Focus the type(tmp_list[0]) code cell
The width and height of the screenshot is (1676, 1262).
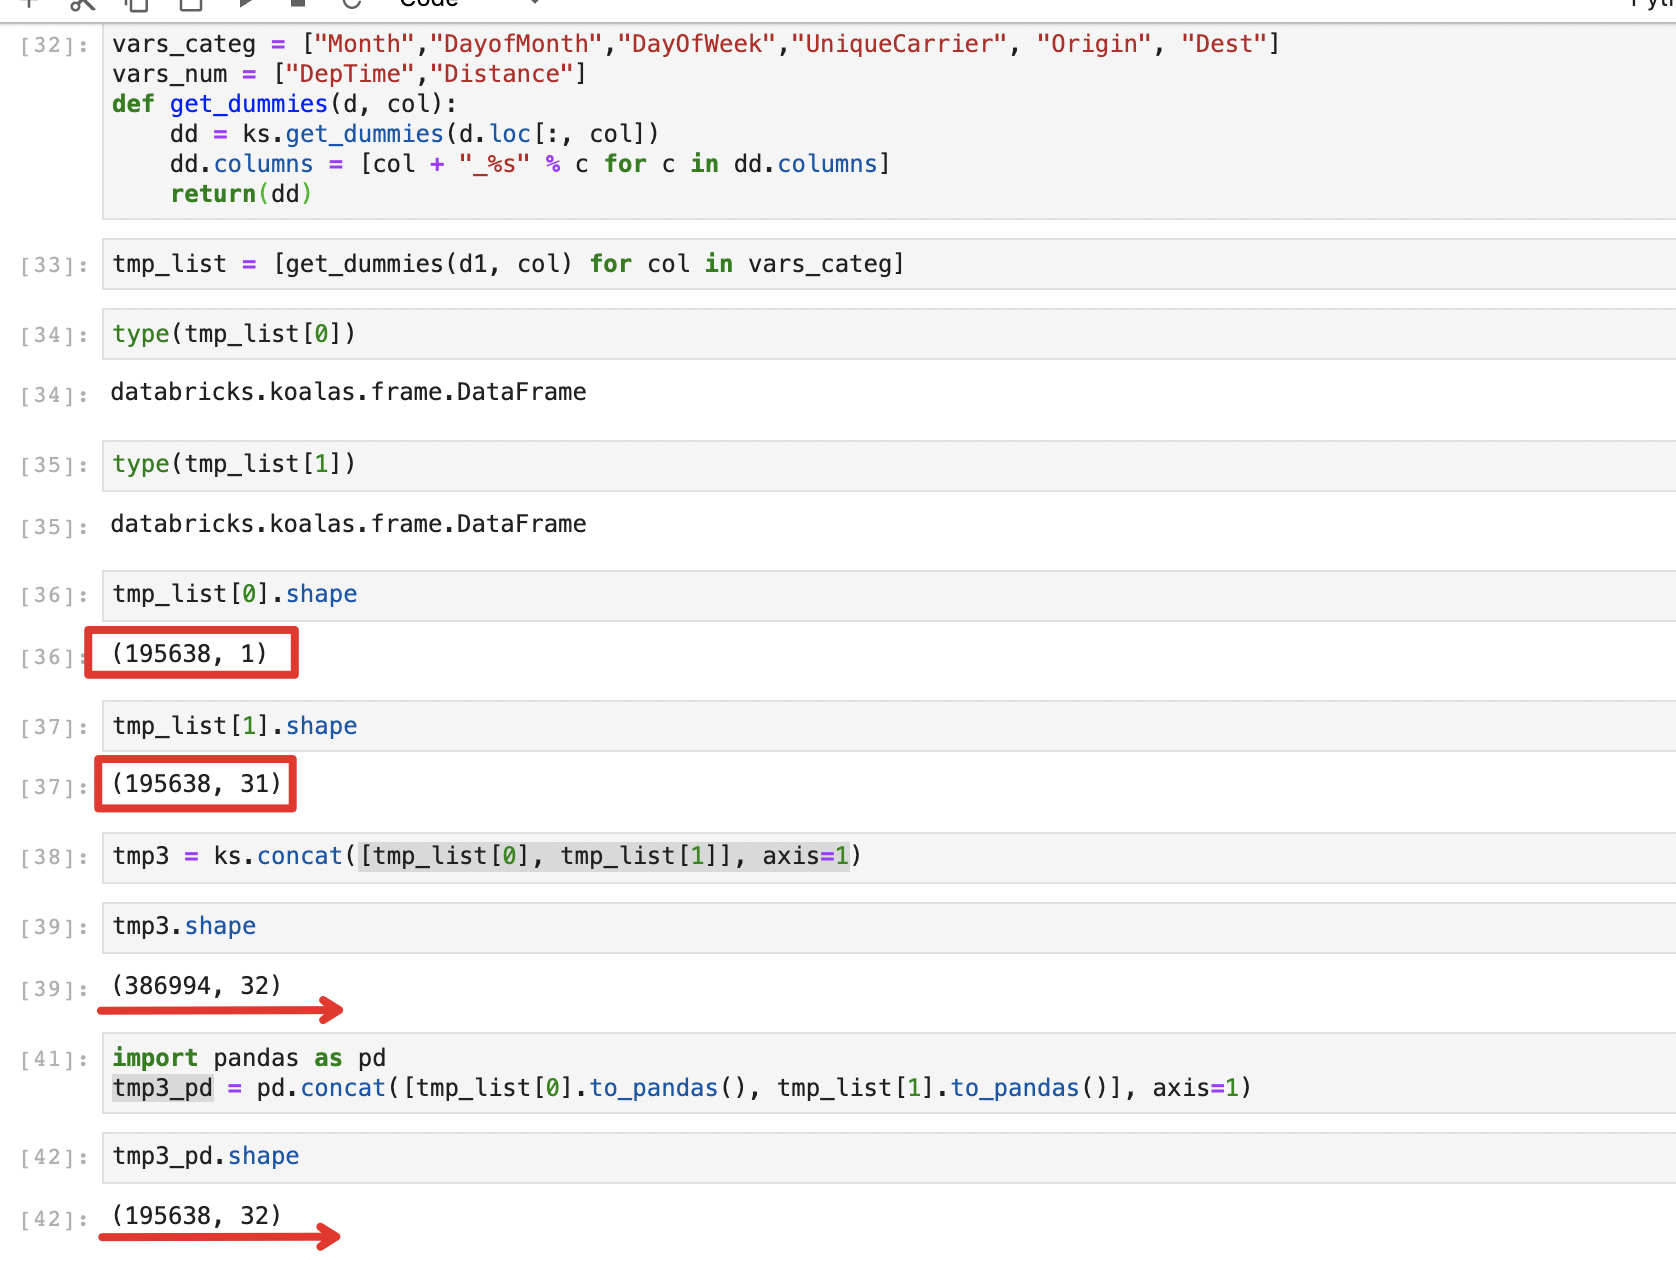tap(889, 334)
